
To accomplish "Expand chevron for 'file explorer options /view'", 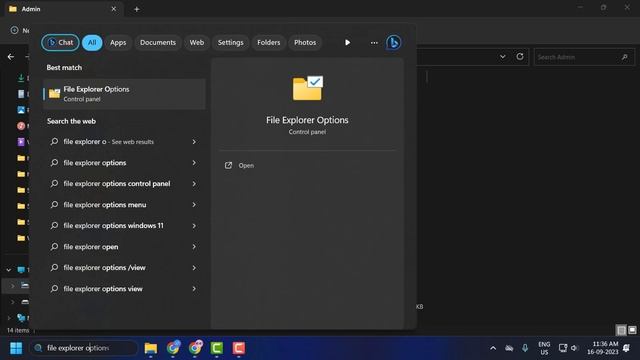I will [194, 268].
